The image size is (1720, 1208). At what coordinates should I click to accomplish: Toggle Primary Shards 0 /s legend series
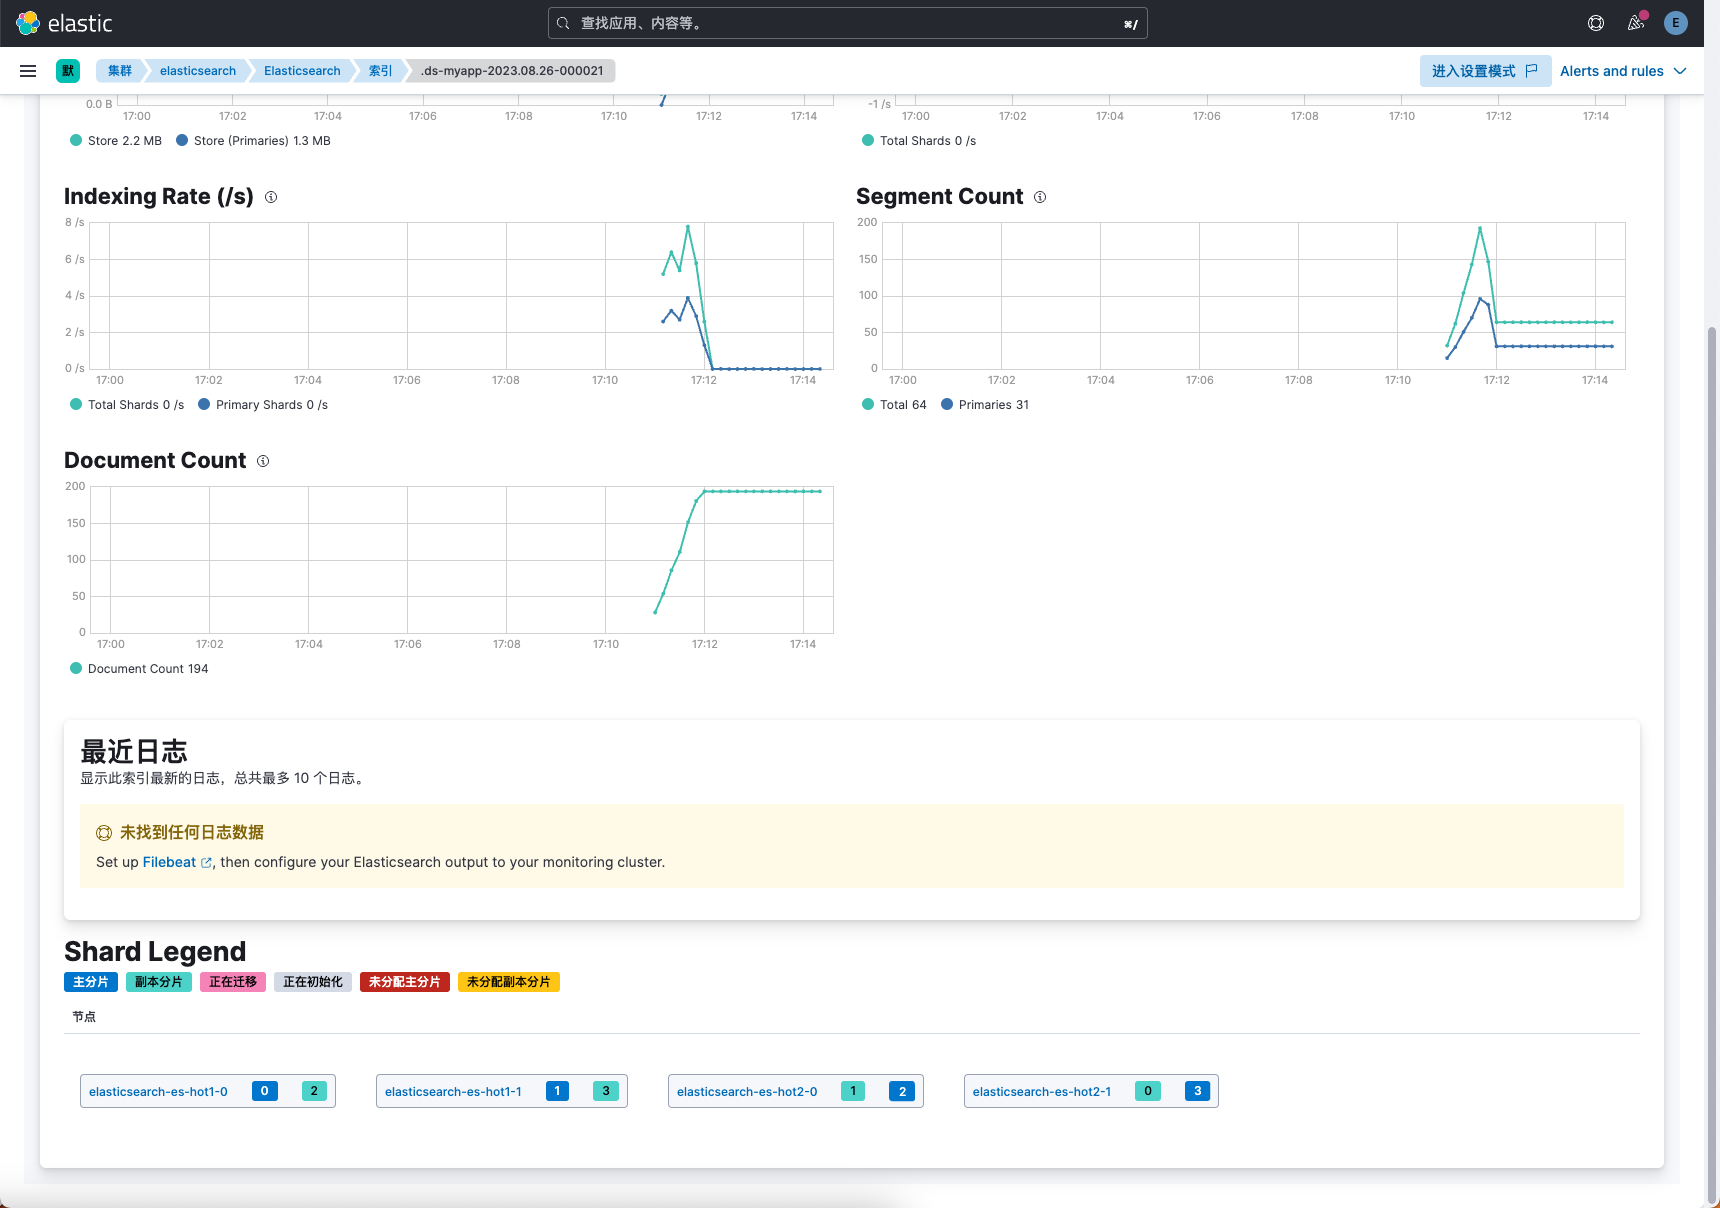[263, 405]
